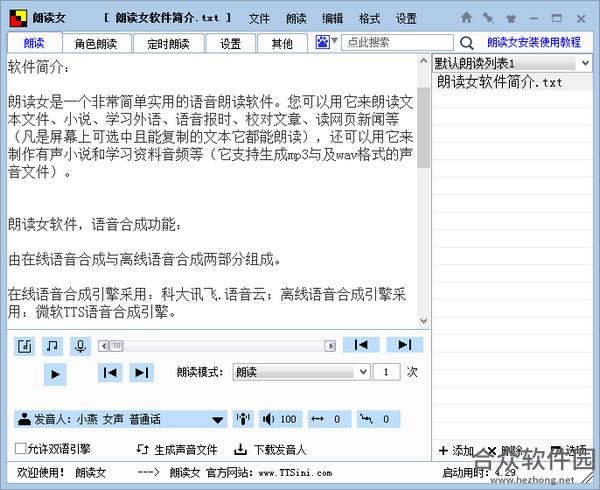Click the home icon in title bar

(466, 18)
